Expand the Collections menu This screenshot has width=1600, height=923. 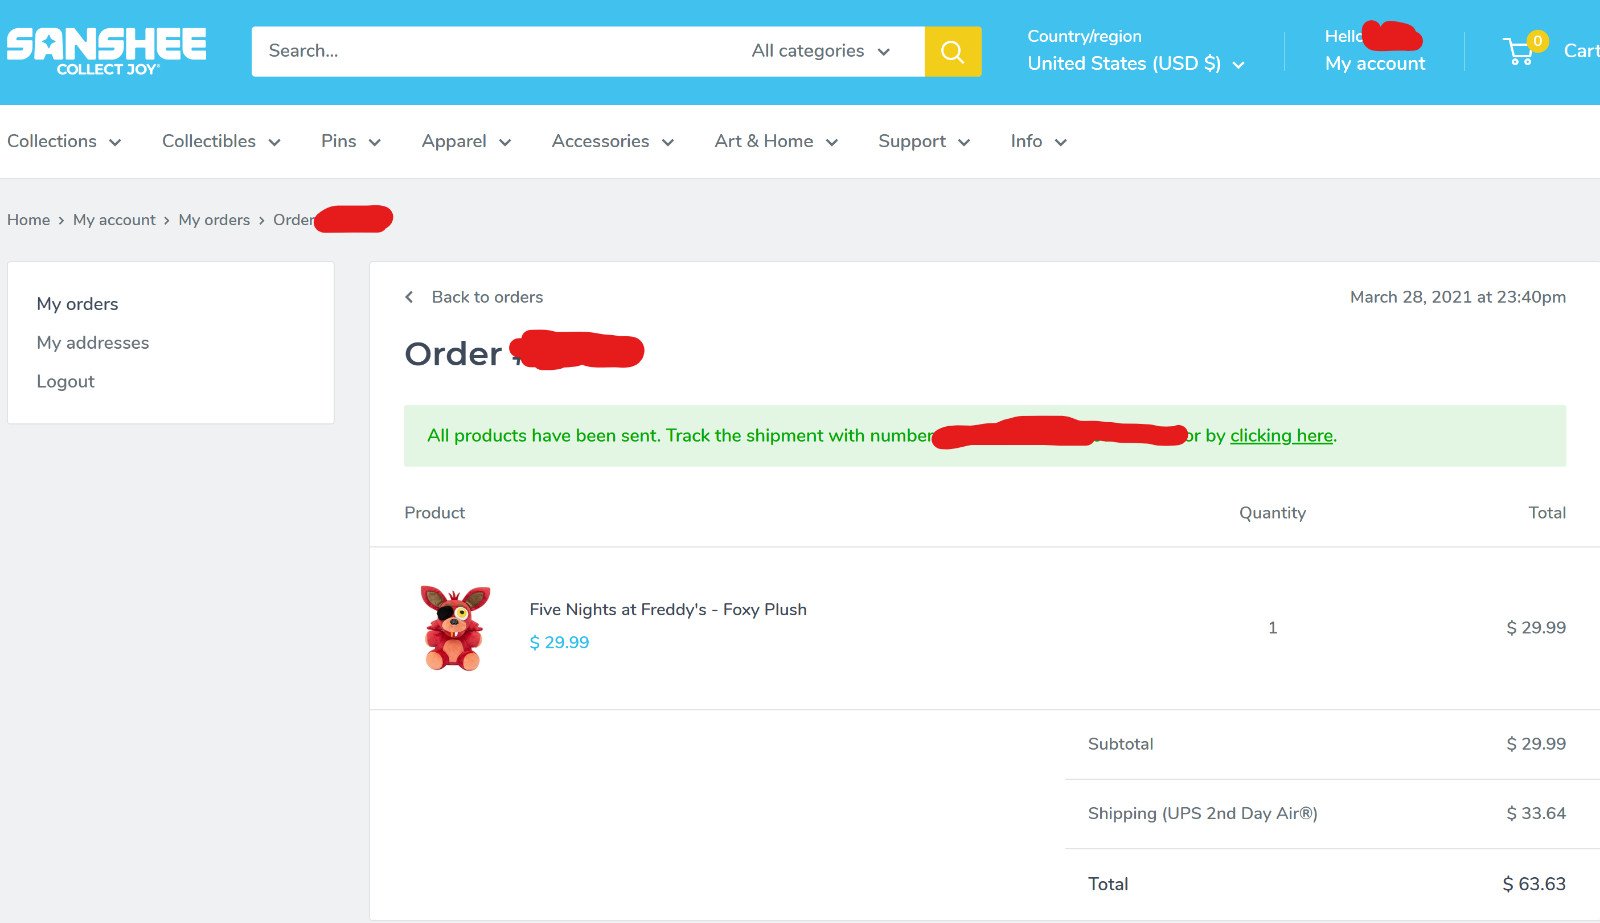[x=64, y=141]
